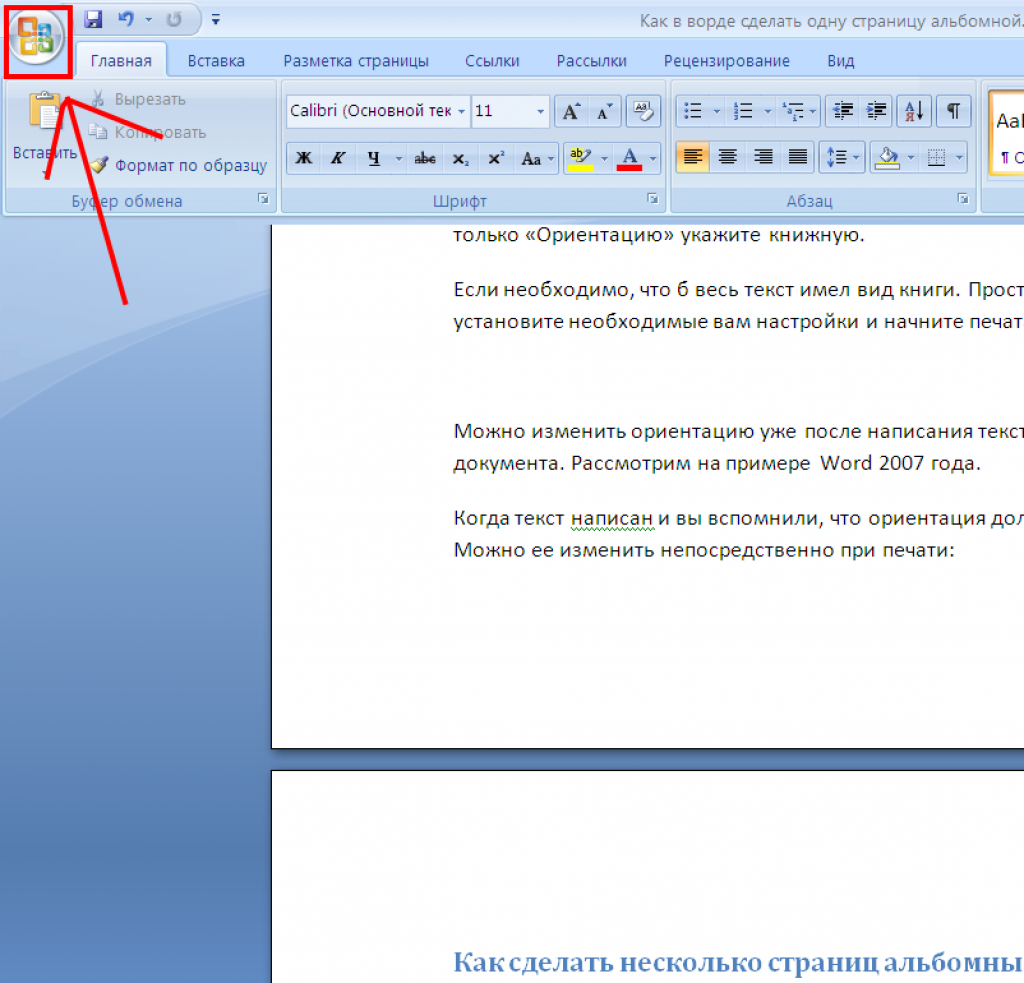Clear formatting with eraser icon
Image resolution: width=1024 pixels, height=983 pixels.
pyautogui.click(x=643, y=111)
